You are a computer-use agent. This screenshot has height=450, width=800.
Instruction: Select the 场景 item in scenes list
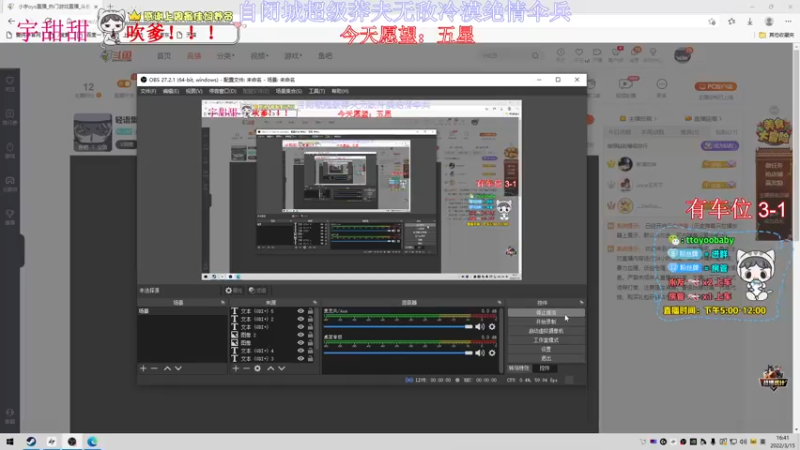pyautogui.click(x=181, y=311)
